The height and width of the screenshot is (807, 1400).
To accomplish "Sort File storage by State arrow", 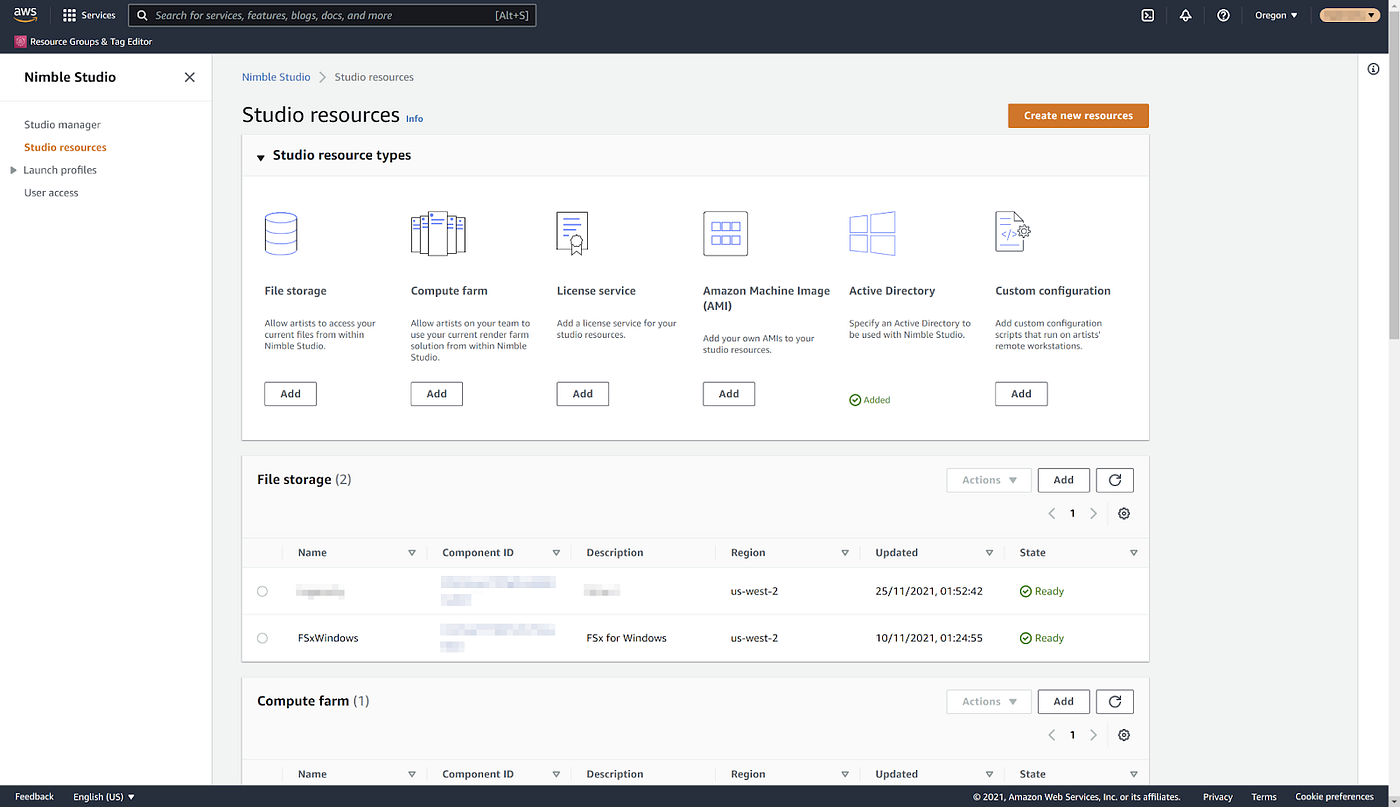I will tap(1133, 553).
